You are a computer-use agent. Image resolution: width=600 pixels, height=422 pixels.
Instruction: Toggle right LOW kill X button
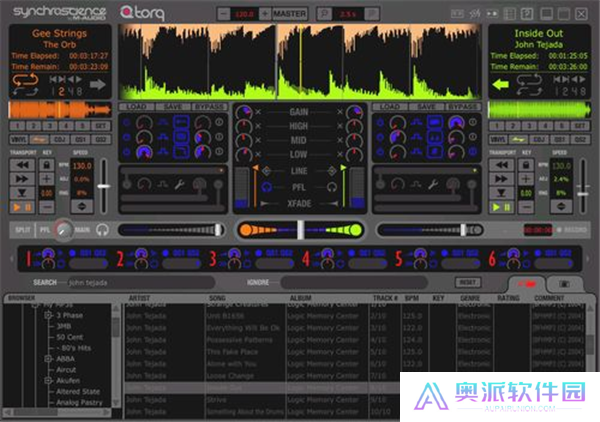click(340, 154)
